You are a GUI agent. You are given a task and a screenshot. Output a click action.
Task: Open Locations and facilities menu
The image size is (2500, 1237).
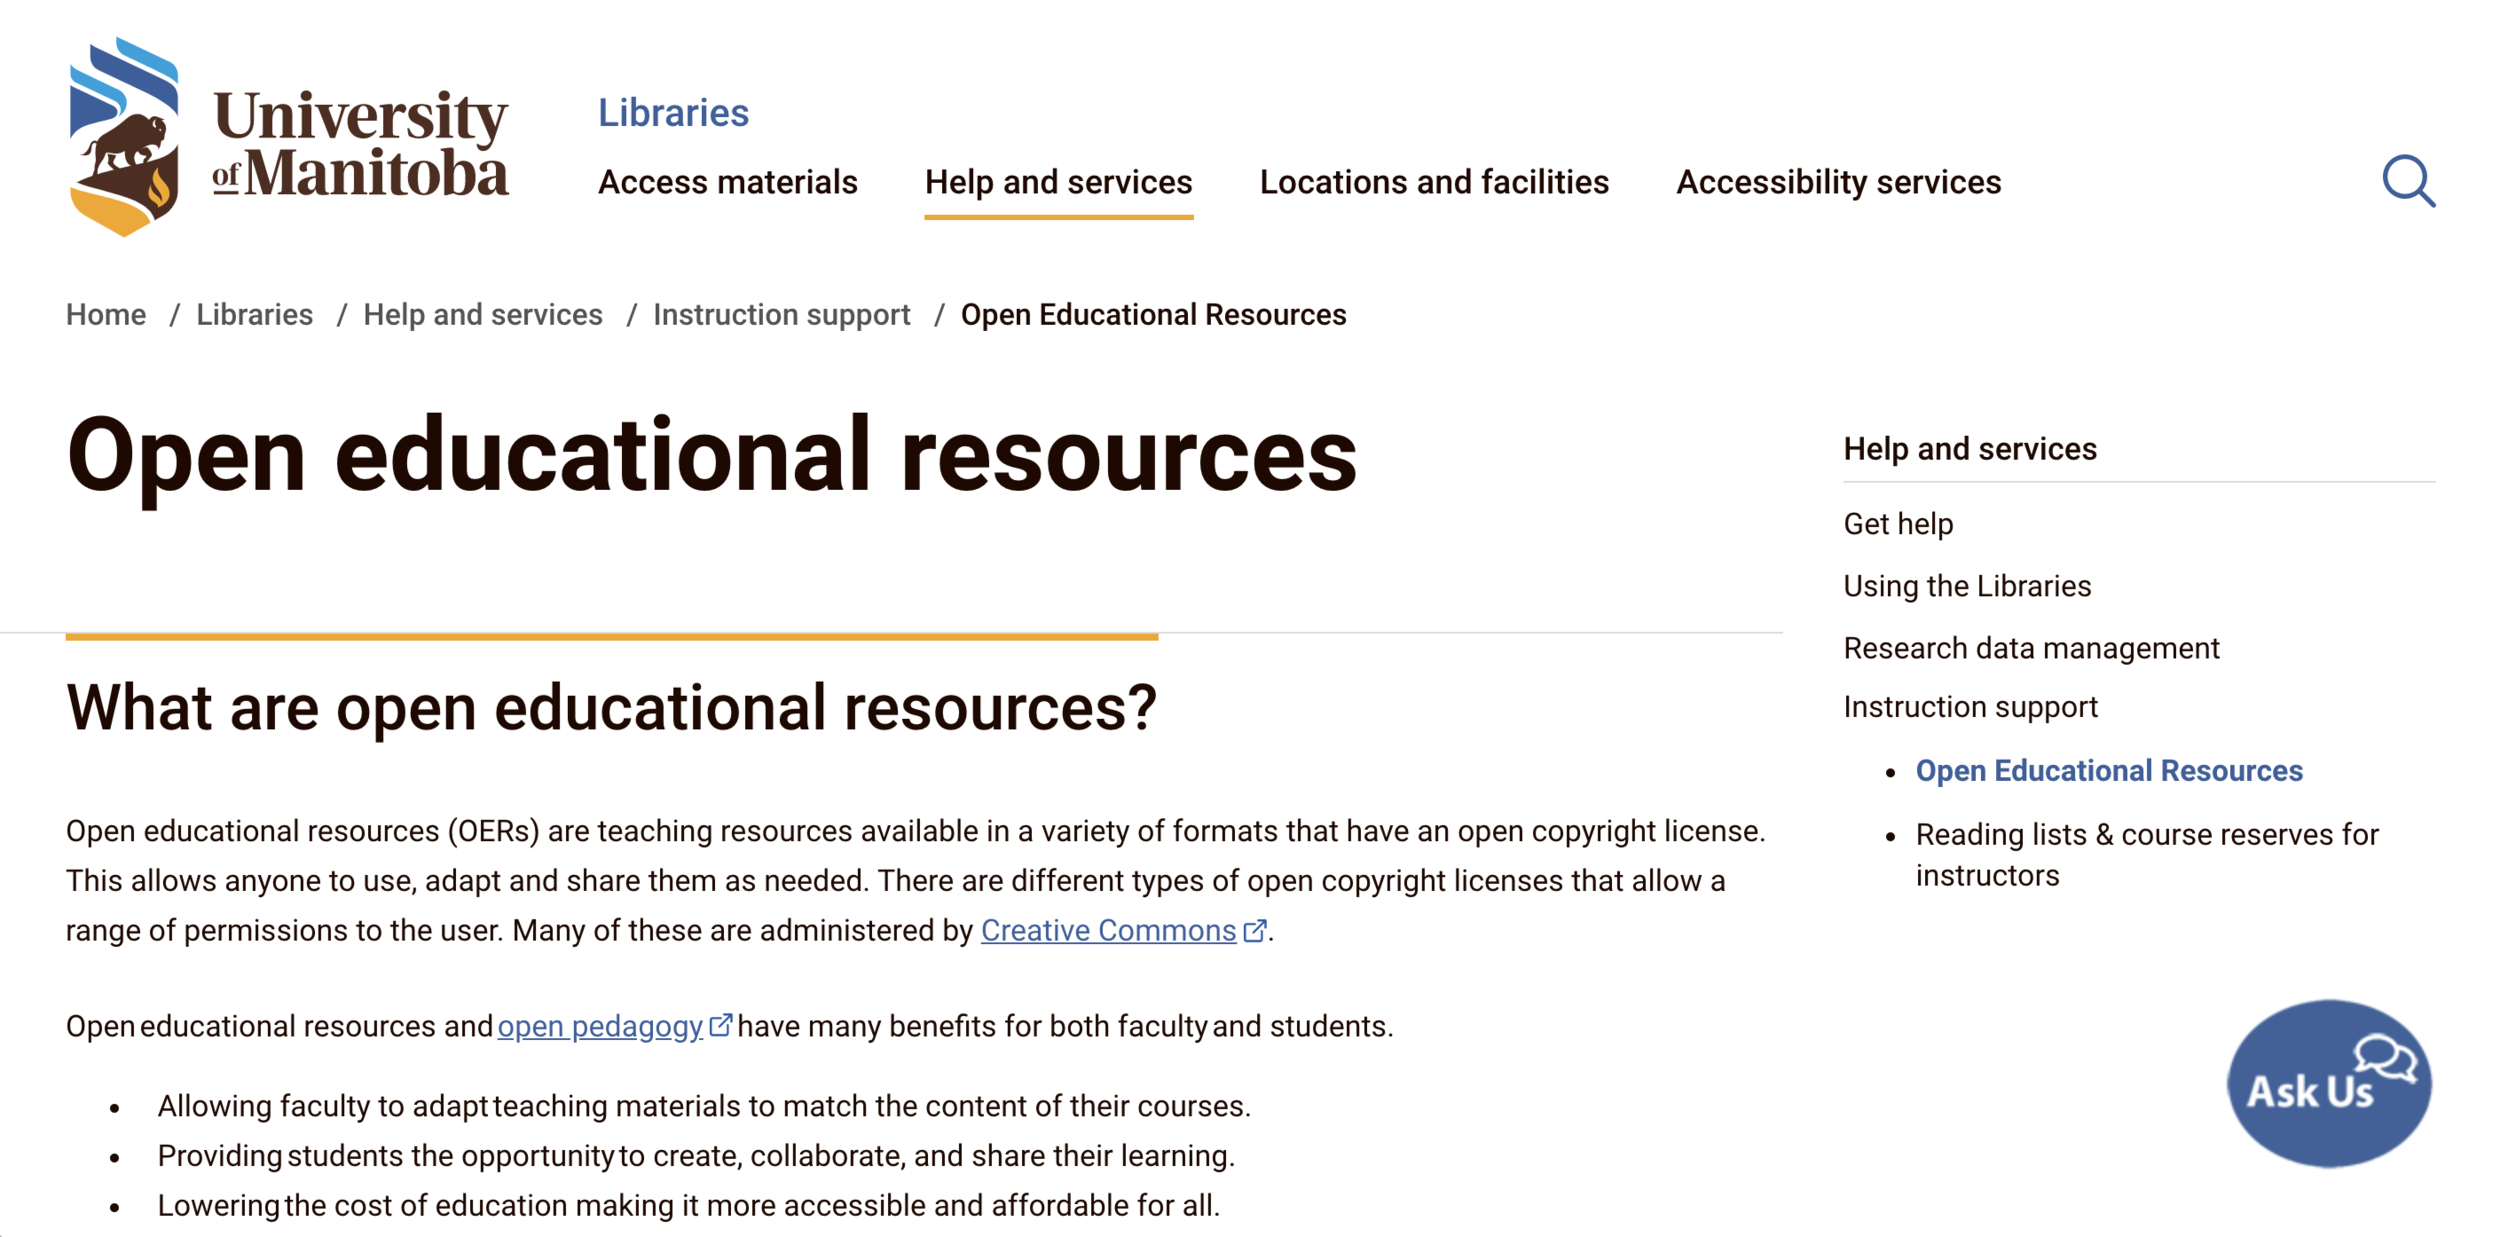[x=1433, y=182]
